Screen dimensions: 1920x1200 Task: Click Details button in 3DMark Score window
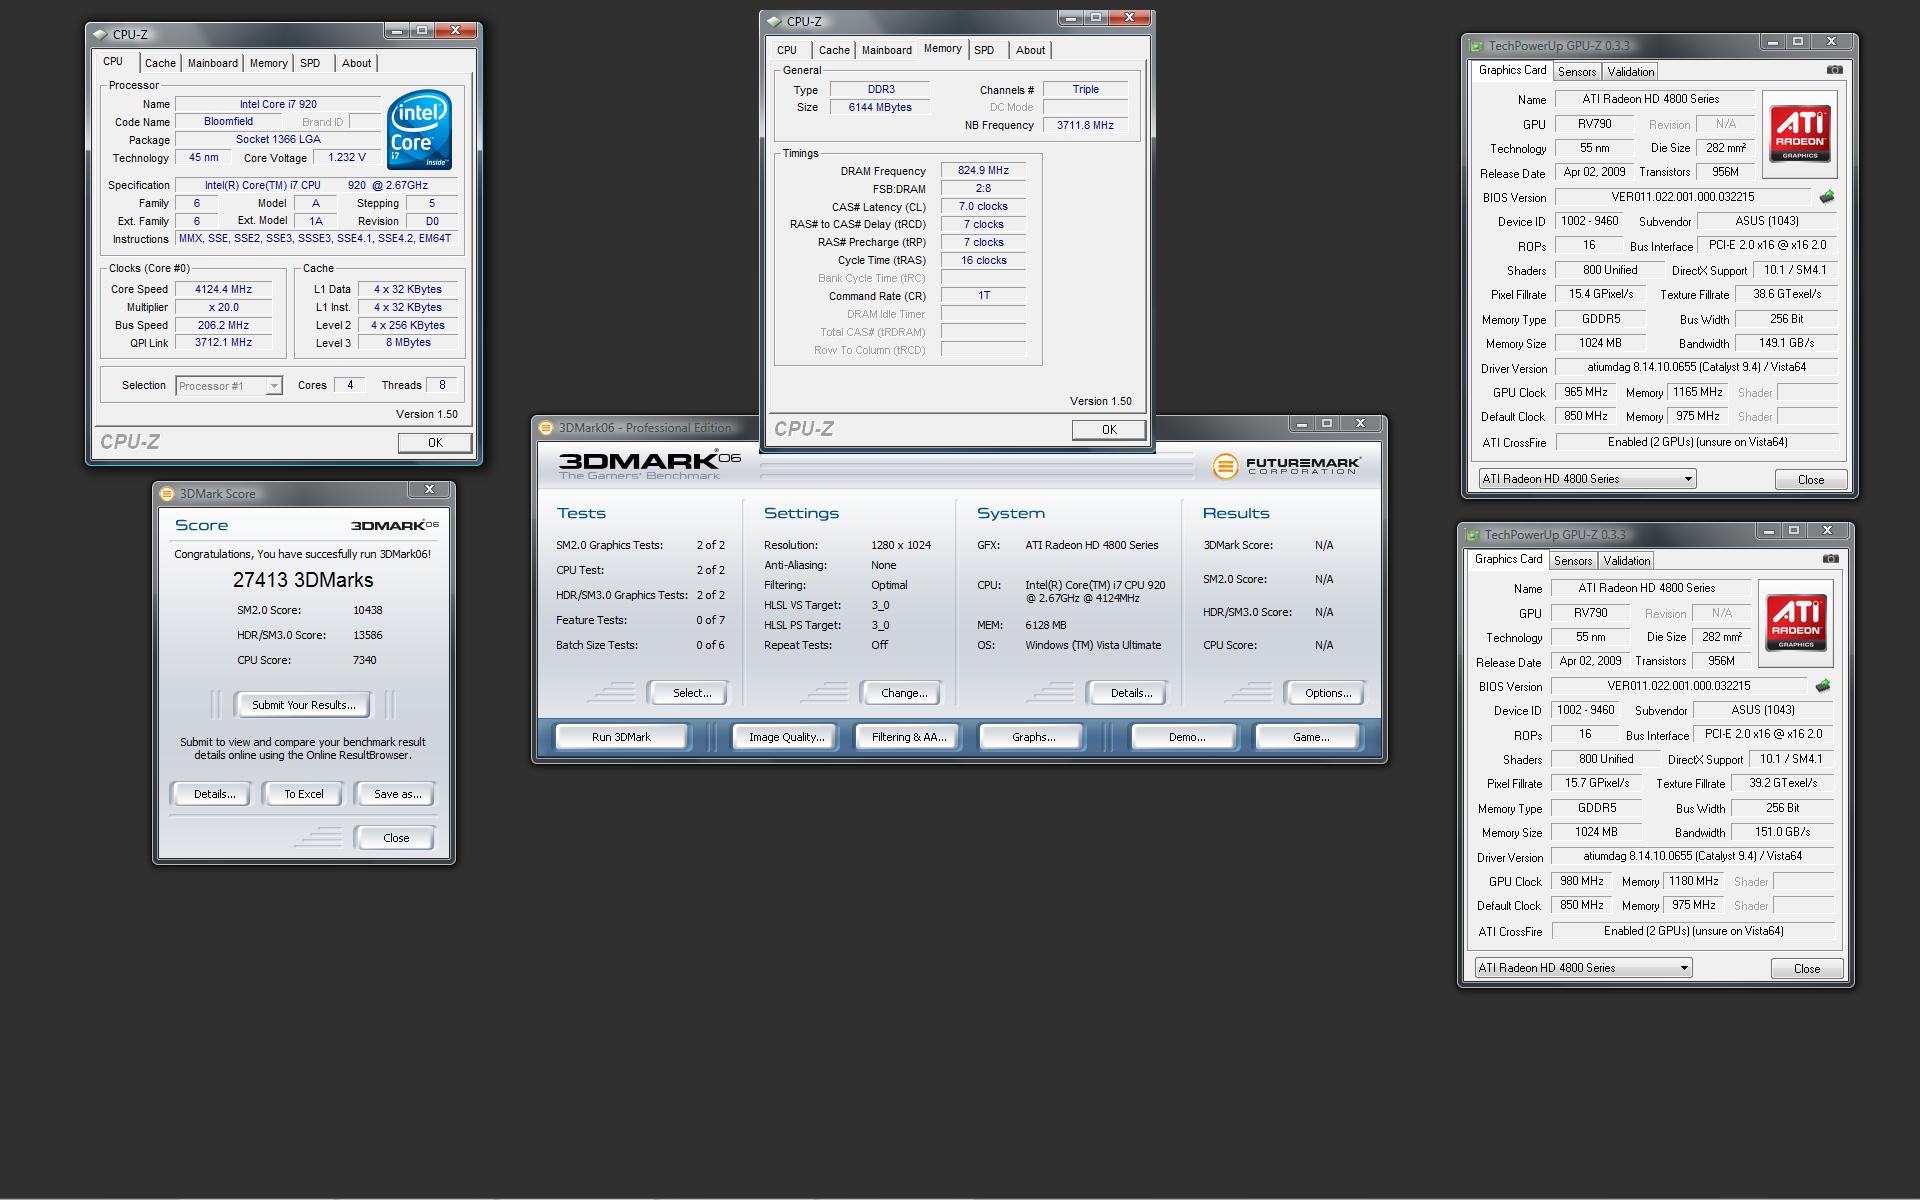214,794
